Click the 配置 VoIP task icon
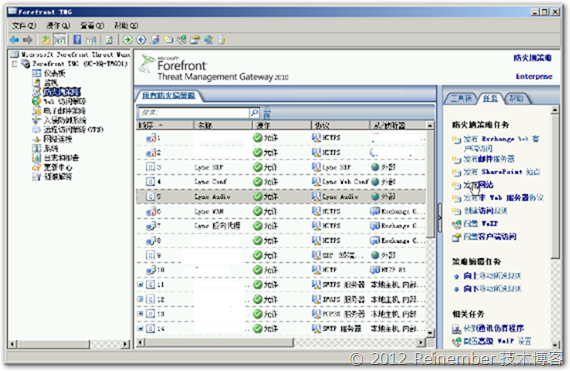Image resolution: width=570 pixels, height=371 pixels. point(456,224)
